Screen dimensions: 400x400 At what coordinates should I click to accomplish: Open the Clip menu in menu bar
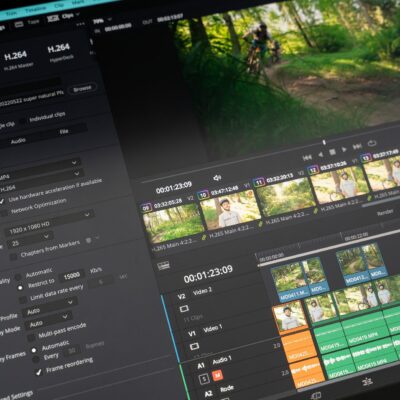pyautogui.click(x=59, y=5)
